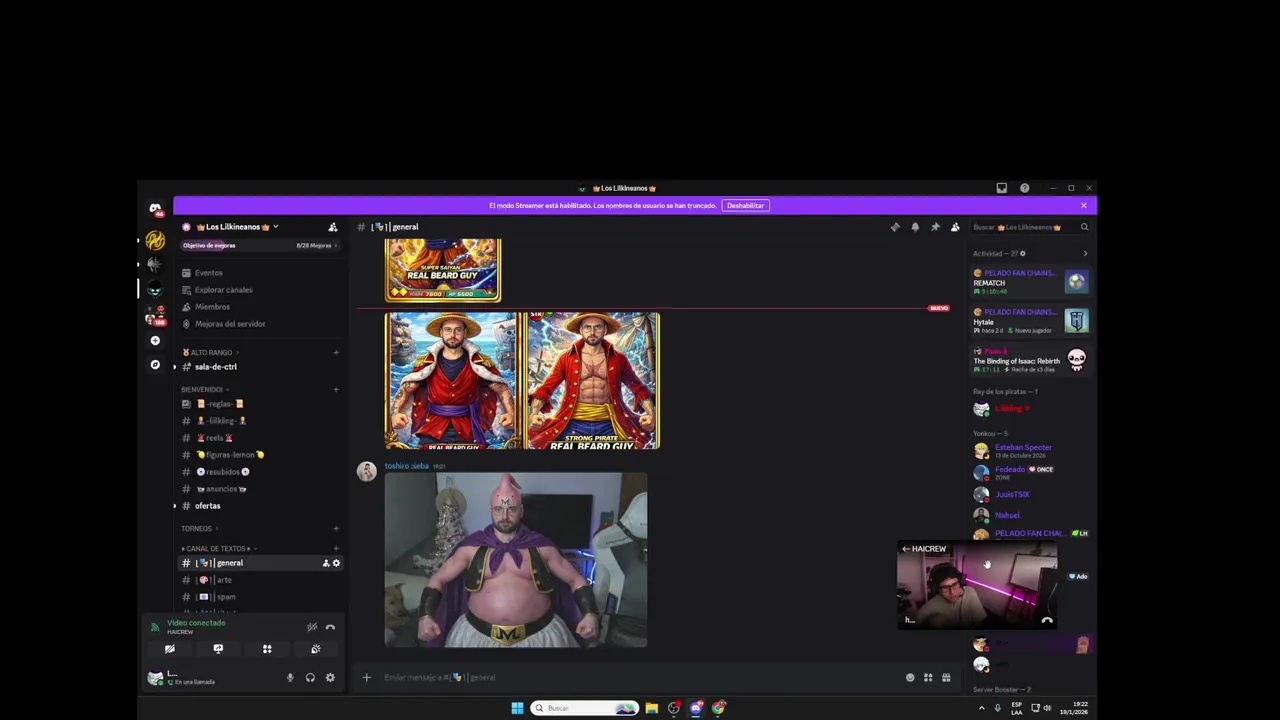Toggle the member list visibility

(x=955, y=227)
